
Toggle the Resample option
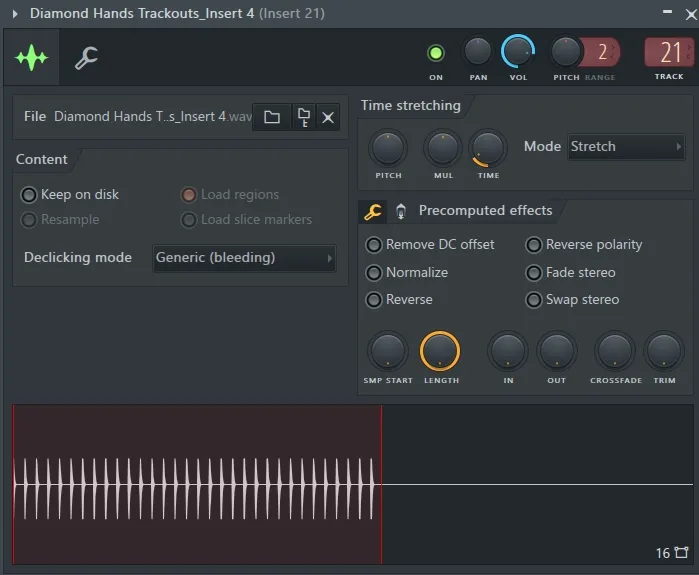tap(60, 220)
